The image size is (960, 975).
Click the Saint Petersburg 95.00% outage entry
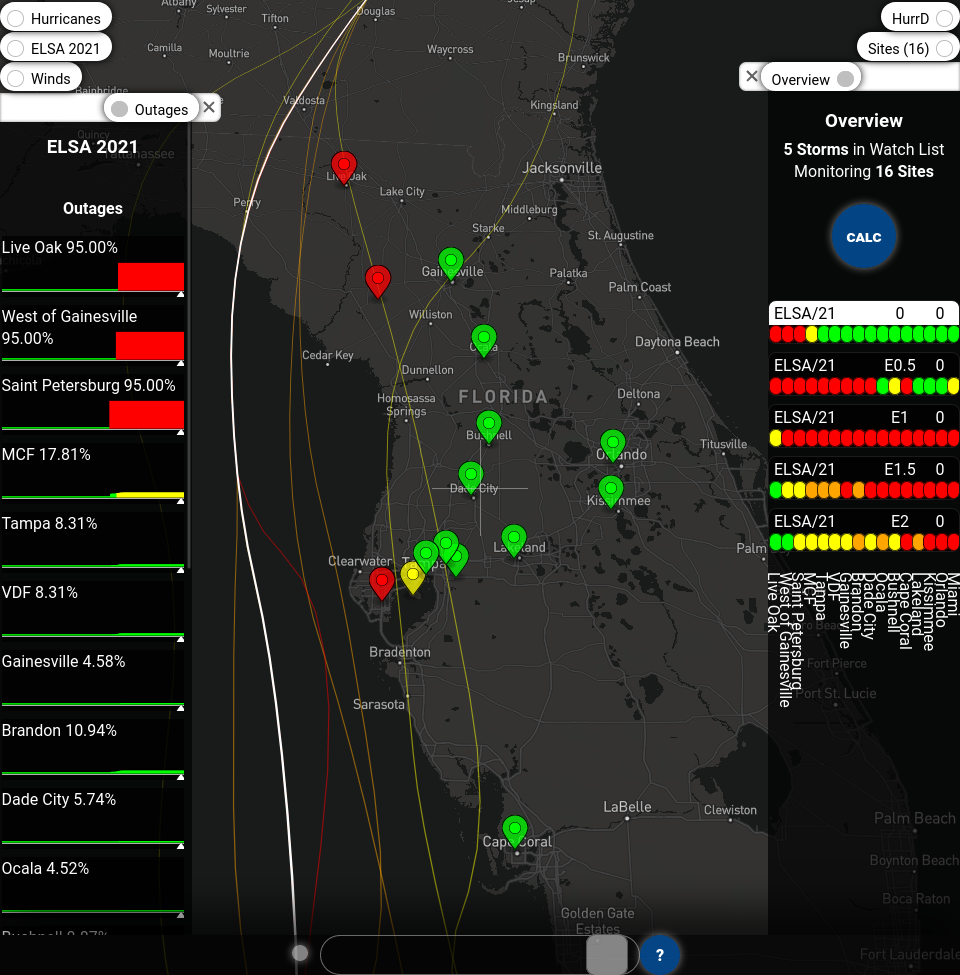[x=93, y=404]
